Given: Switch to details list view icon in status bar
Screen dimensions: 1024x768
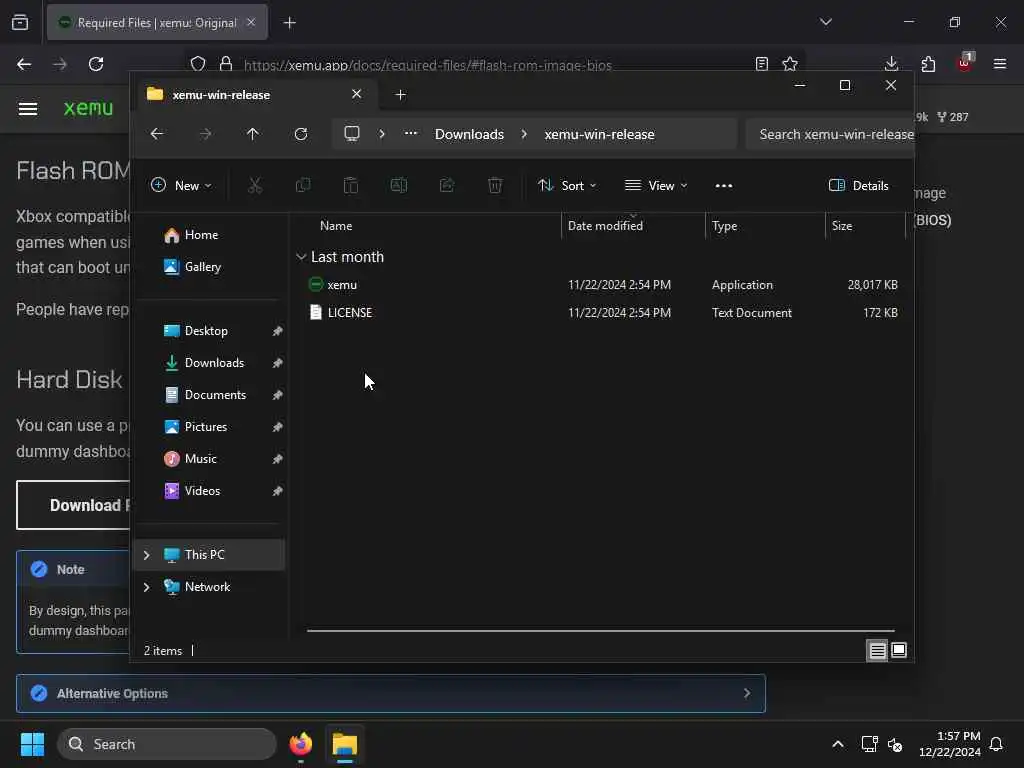Looking at the screenshot, I should (877, 650).
